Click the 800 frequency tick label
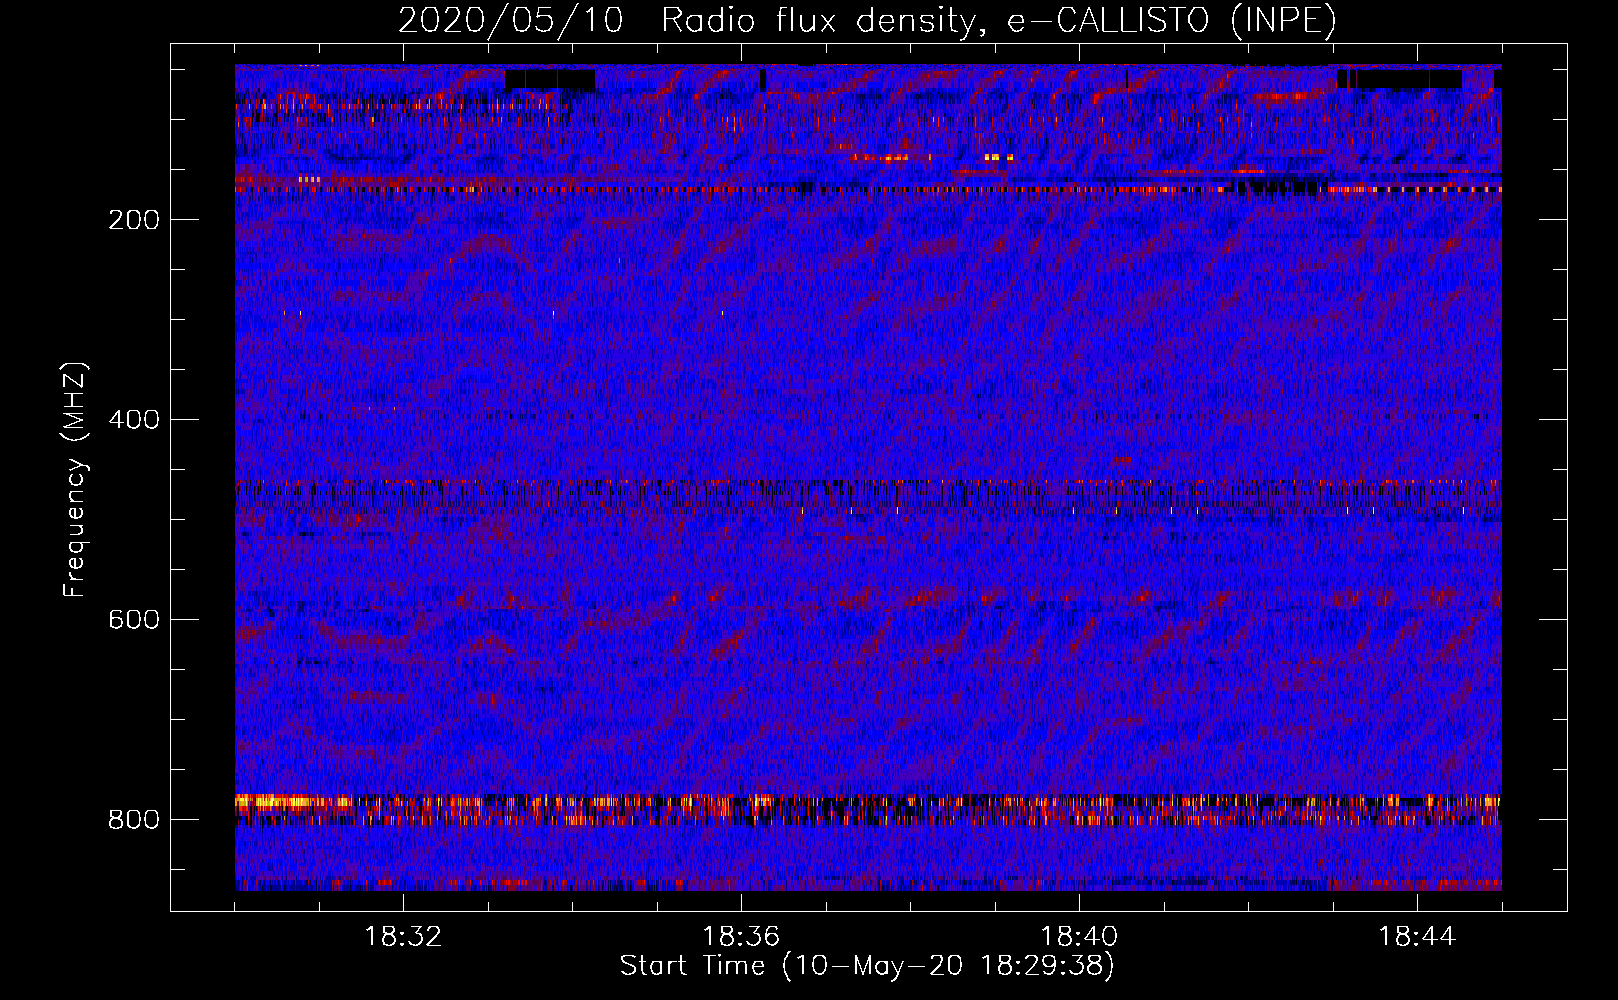Image resolution: width=1618 pixels, height=1000 pixels. [x=134, y=820]
